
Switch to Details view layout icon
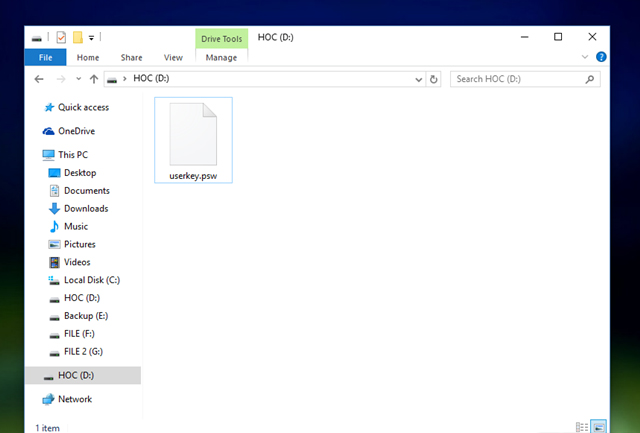582,427
